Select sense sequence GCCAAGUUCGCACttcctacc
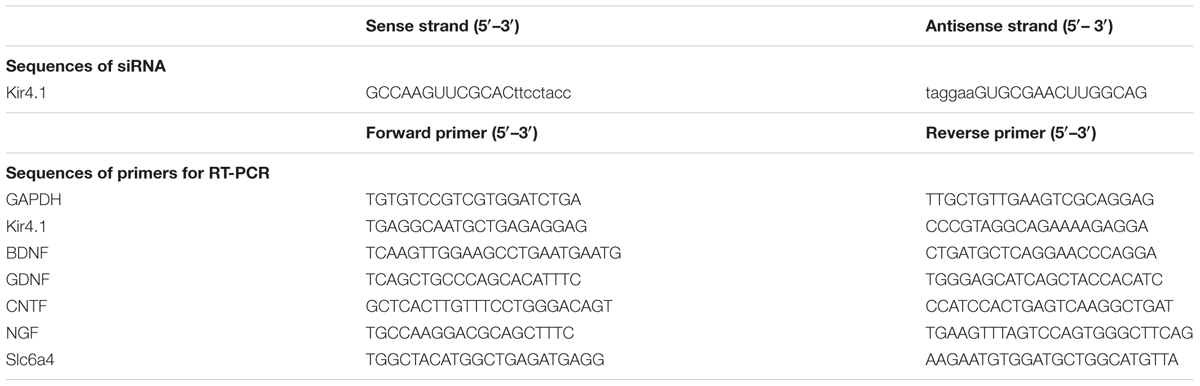This screenshot has height=386, width=1200. pos(470,92)
